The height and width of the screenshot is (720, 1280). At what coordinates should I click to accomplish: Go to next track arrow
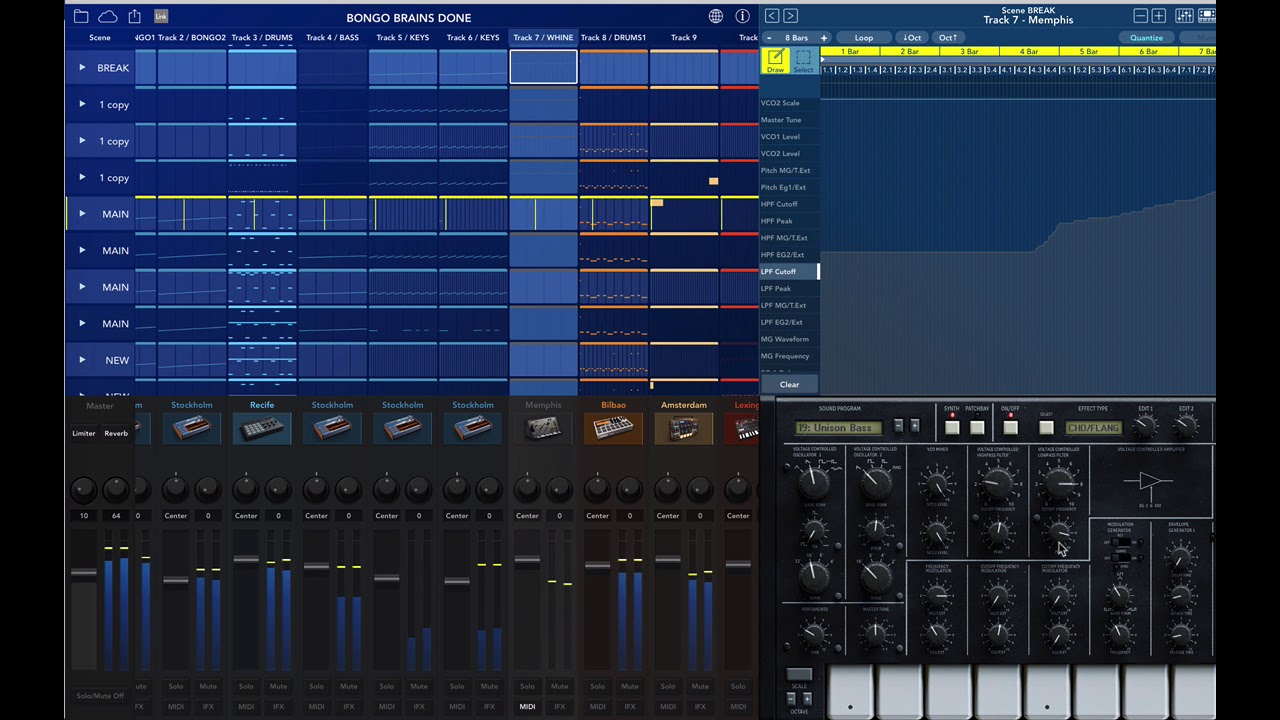pos(790,16)
